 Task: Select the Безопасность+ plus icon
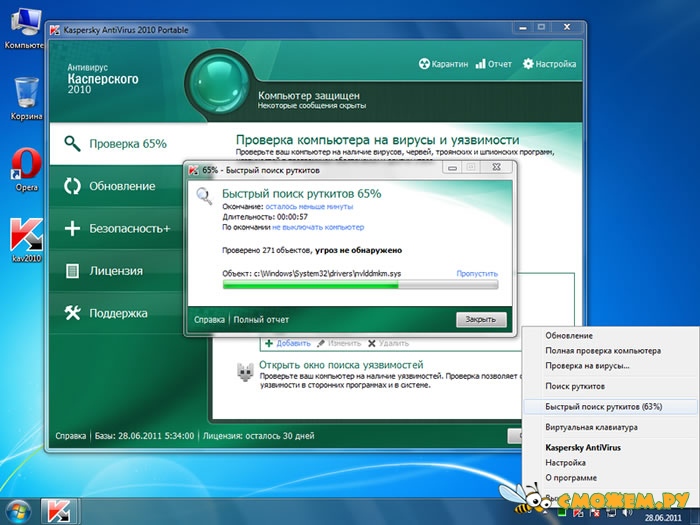click(x=72, y=229)
